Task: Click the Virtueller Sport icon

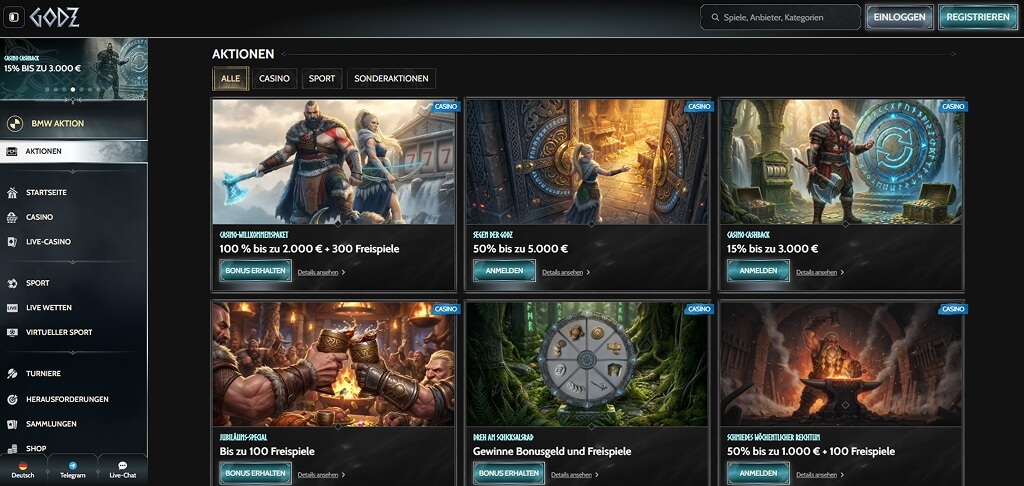Action: click(x=12, y=332)
